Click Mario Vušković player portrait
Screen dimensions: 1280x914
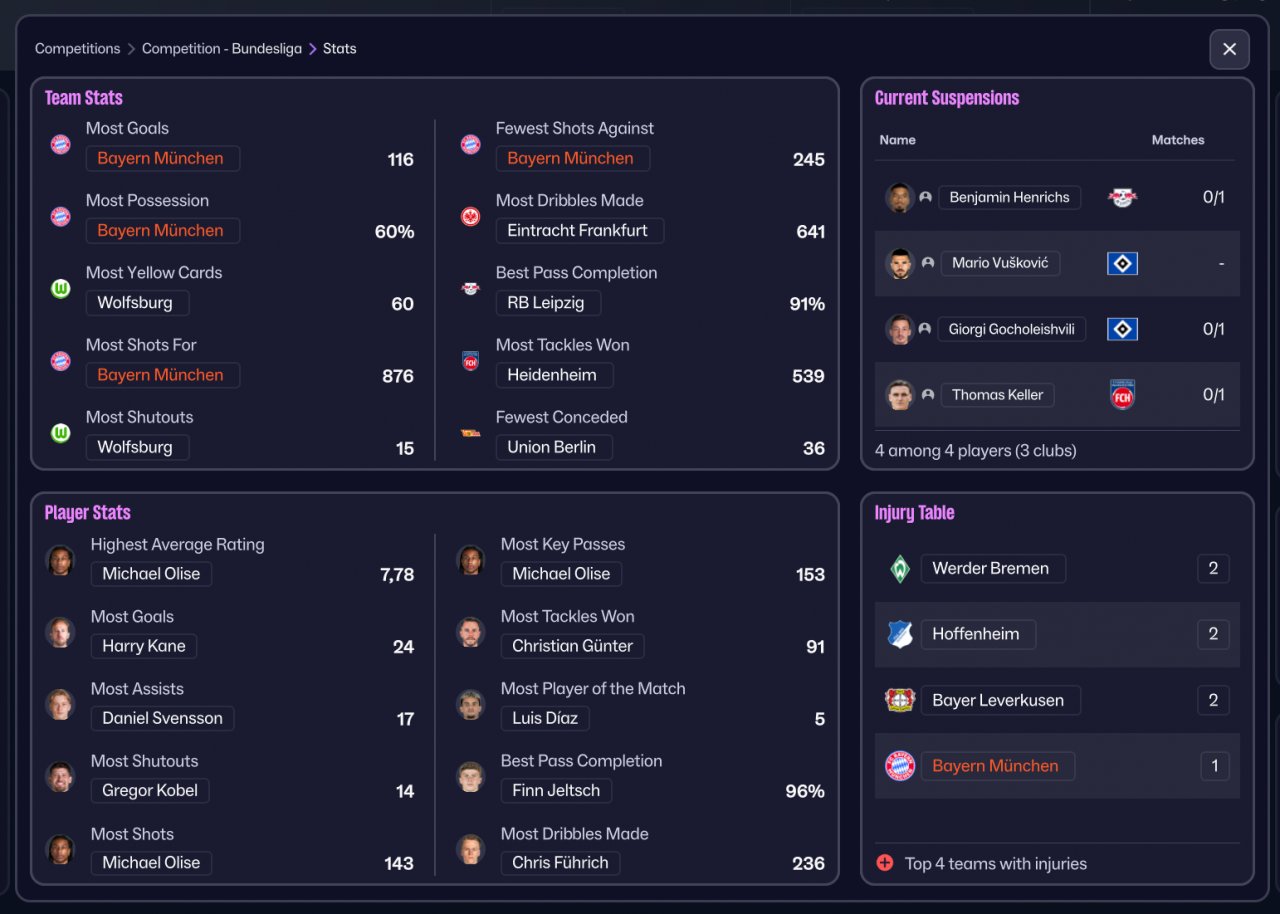[900, 264]
